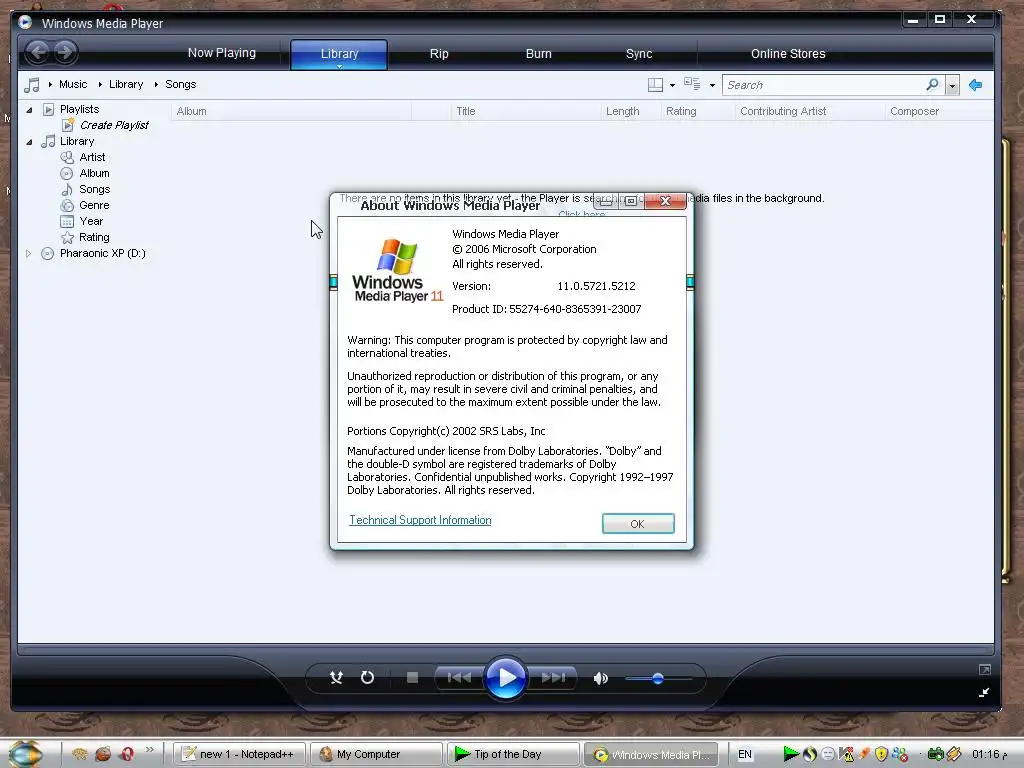Click the Next track button
This screenshot has height=768, width=1024.
click(552, 678)
